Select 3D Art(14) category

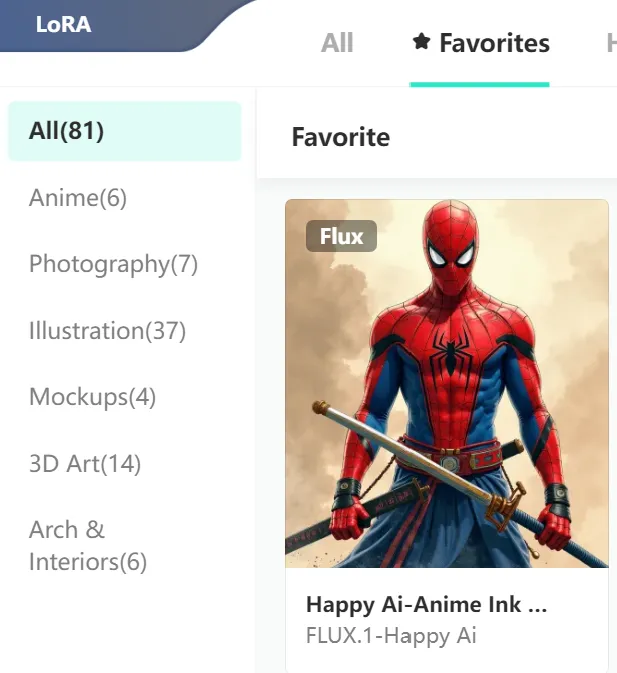tap(85, 464)
